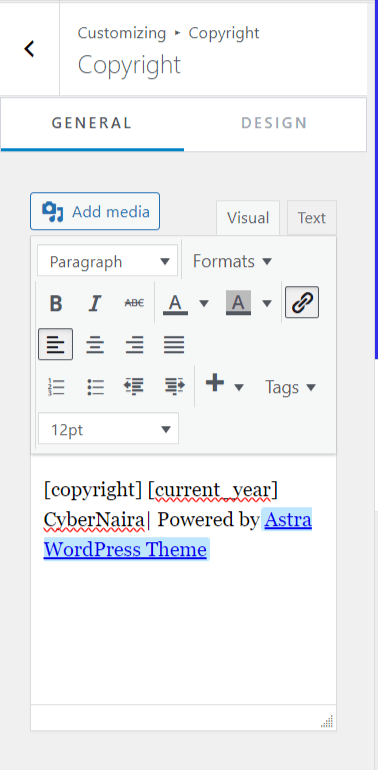Open the Paragraph format dropdown

click(x=108, y=261)
